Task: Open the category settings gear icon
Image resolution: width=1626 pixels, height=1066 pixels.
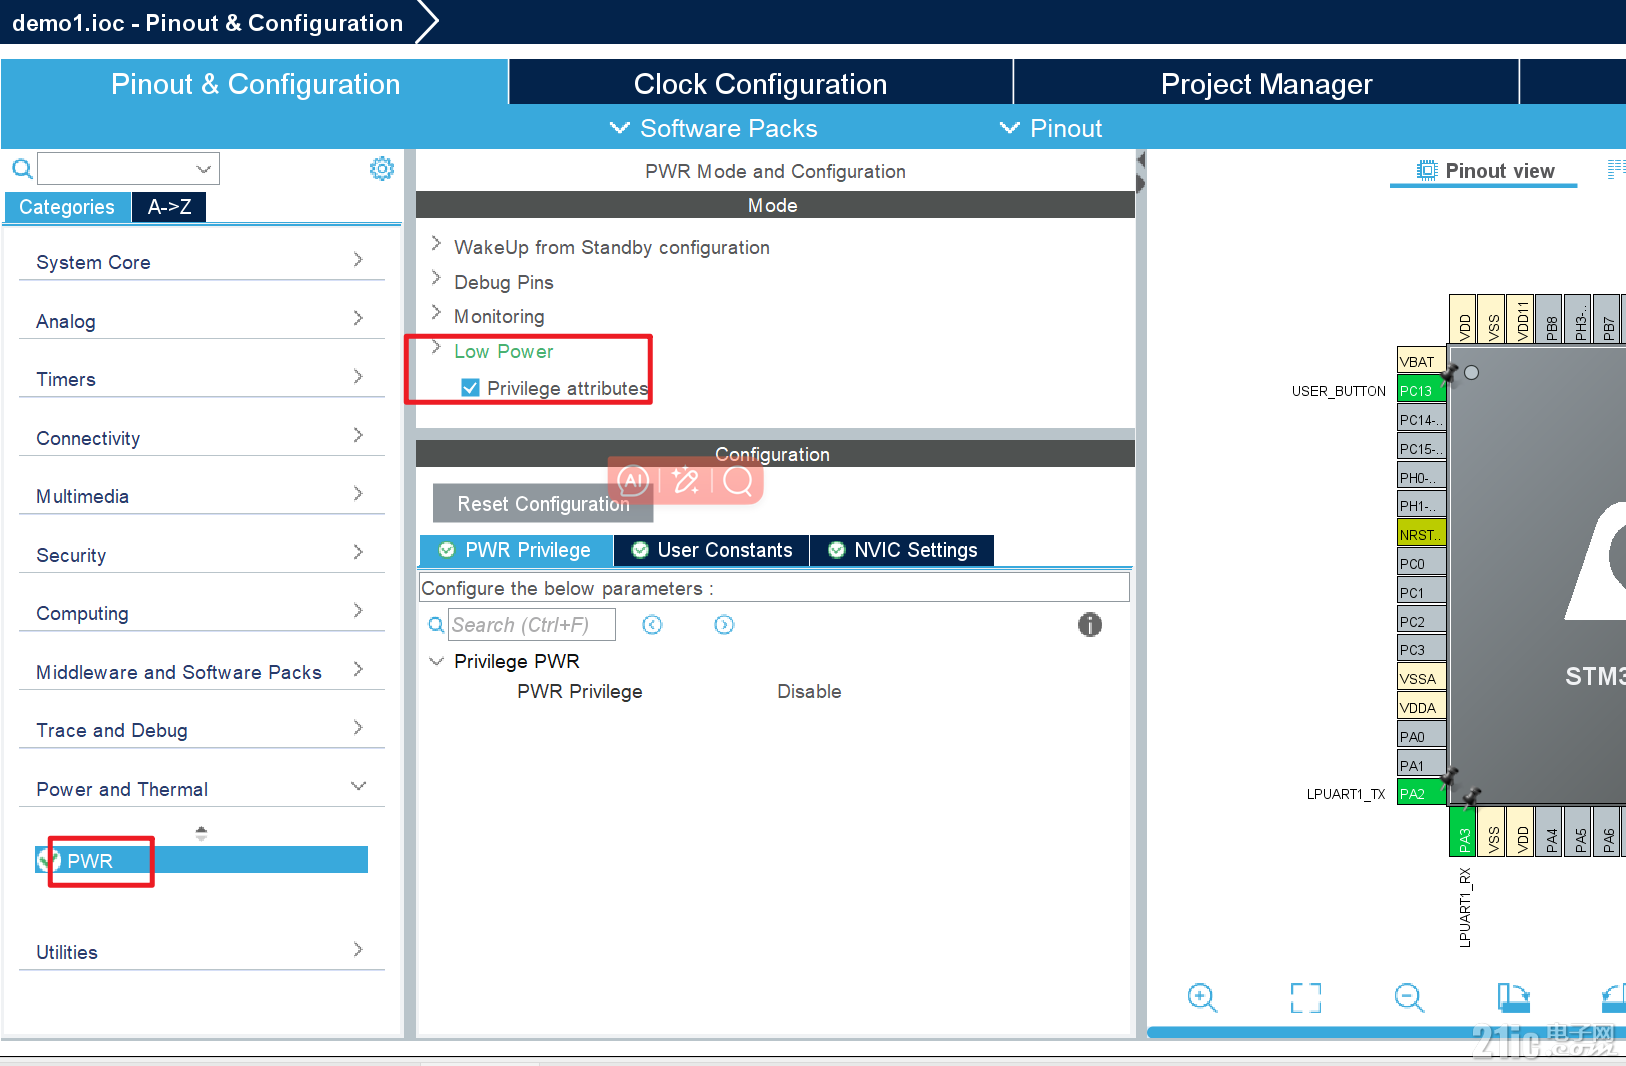Action: (x=381, y=168)
